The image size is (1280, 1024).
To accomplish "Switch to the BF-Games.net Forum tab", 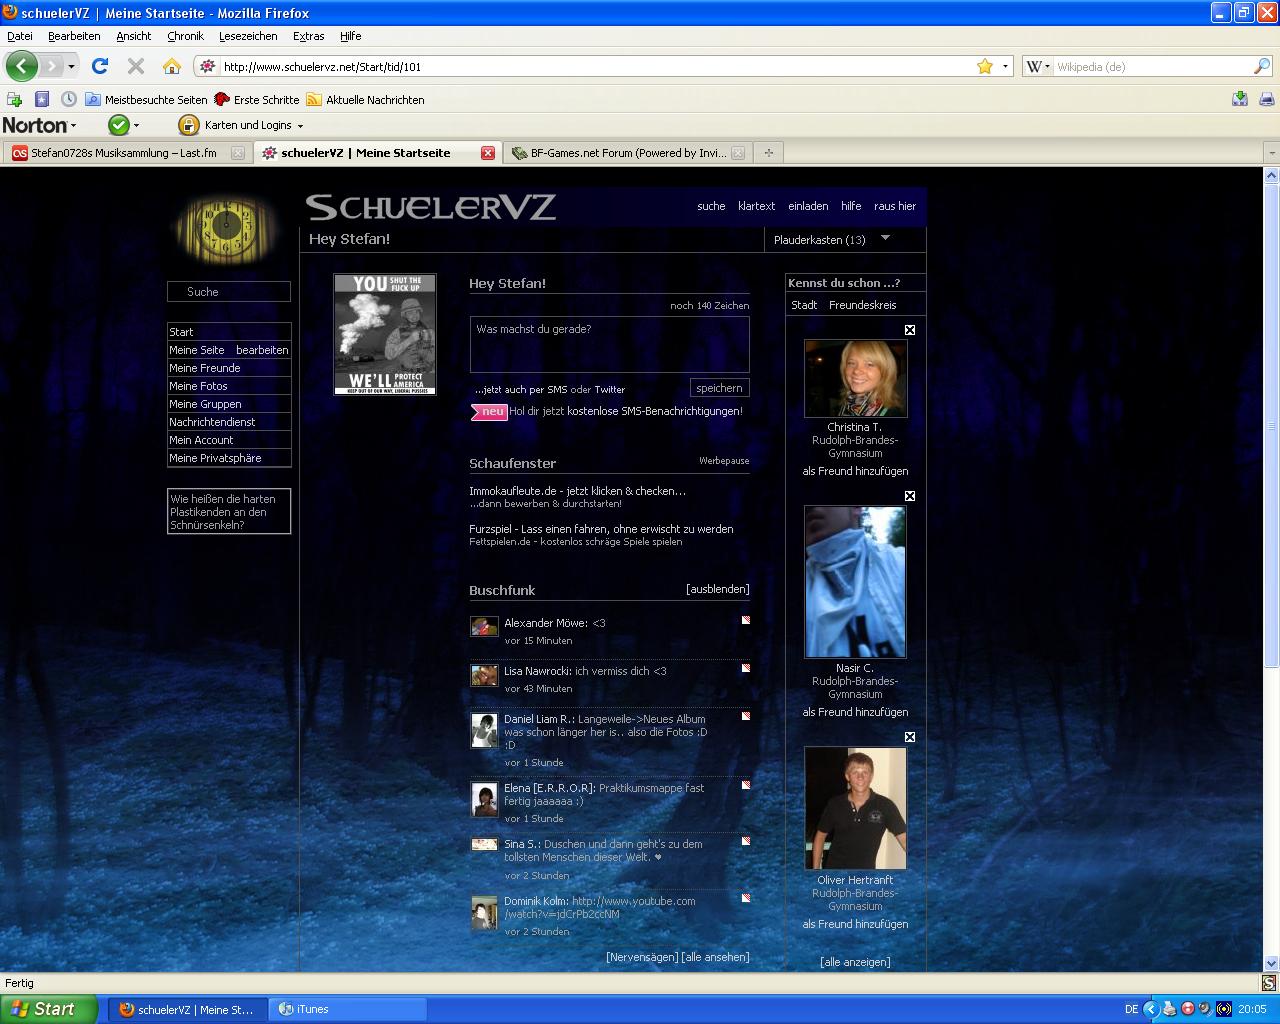I will [628, 153].
